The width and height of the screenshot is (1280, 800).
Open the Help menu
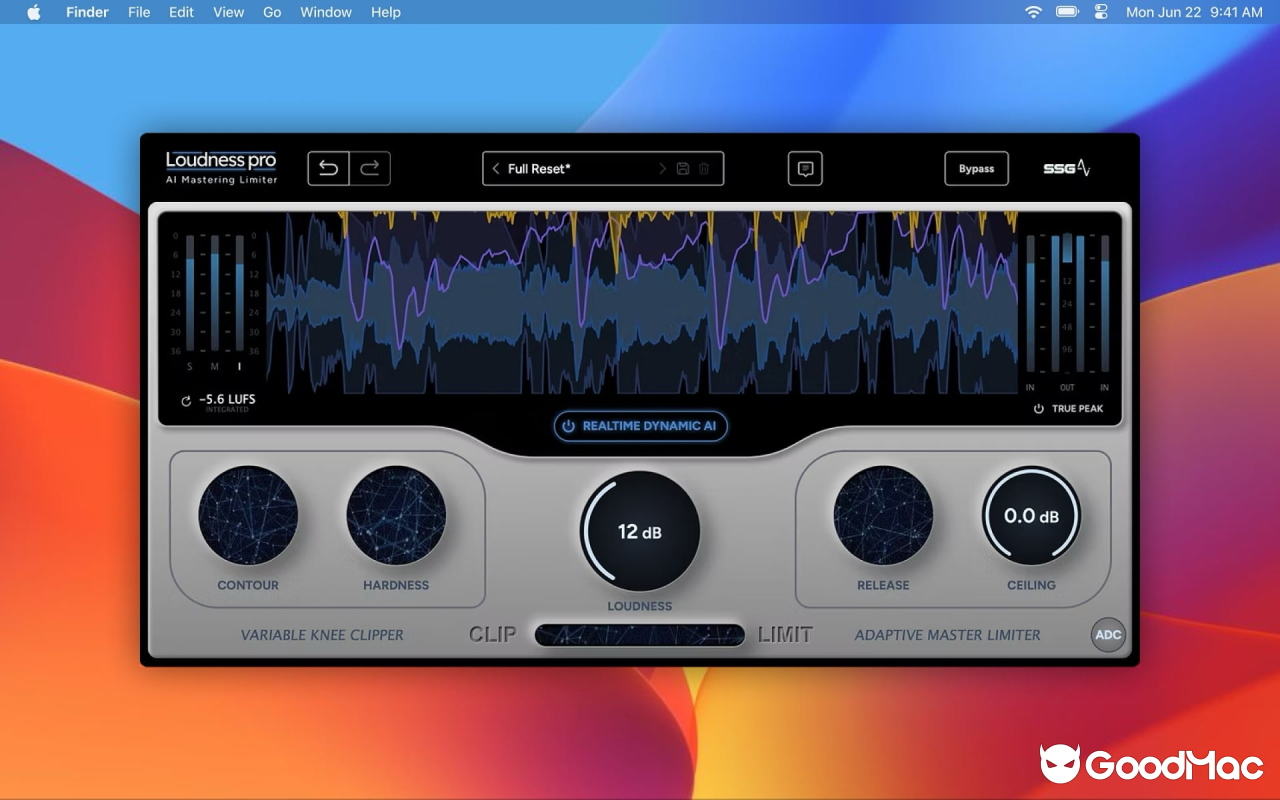(386, 12)
